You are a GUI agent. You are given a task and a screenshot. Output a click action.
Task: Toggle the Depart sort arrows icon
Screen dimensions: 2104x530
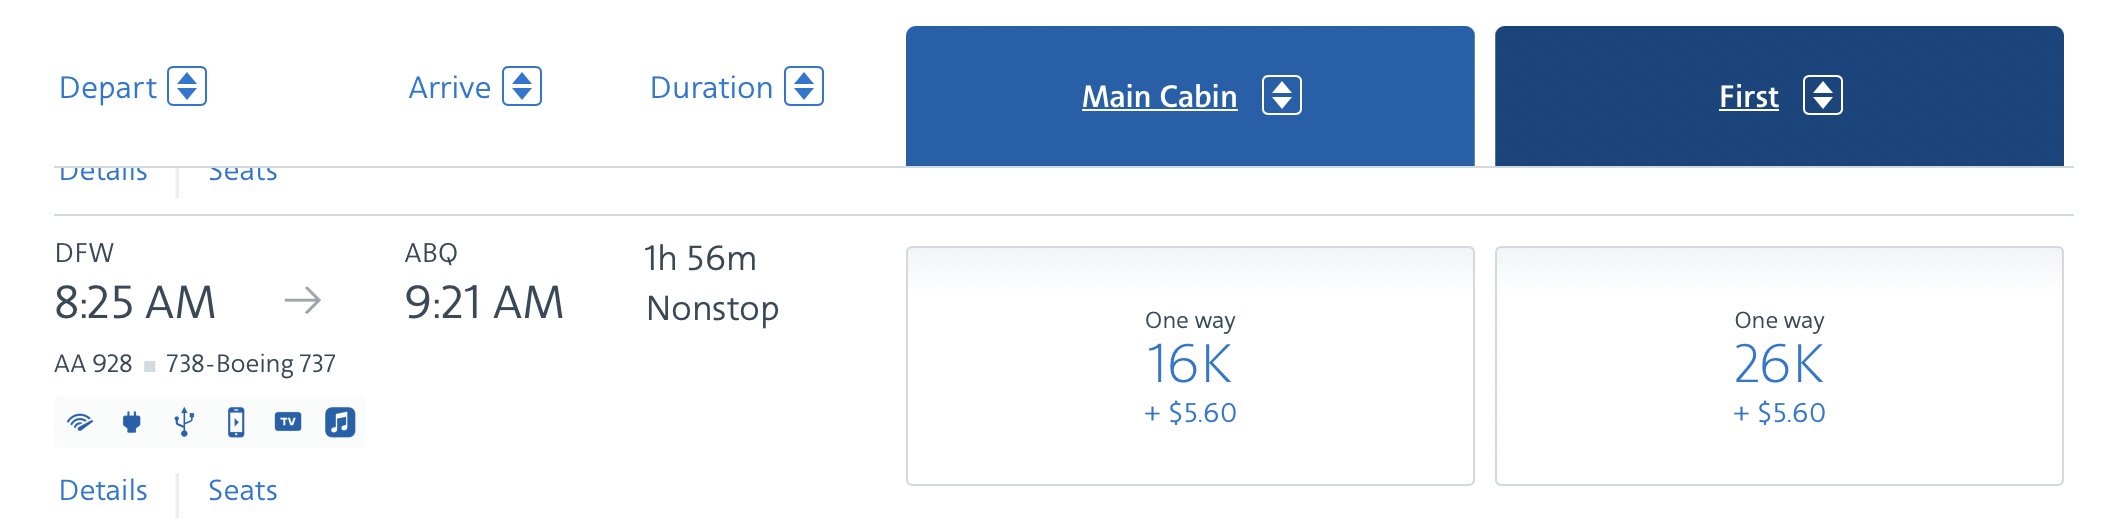187,86
